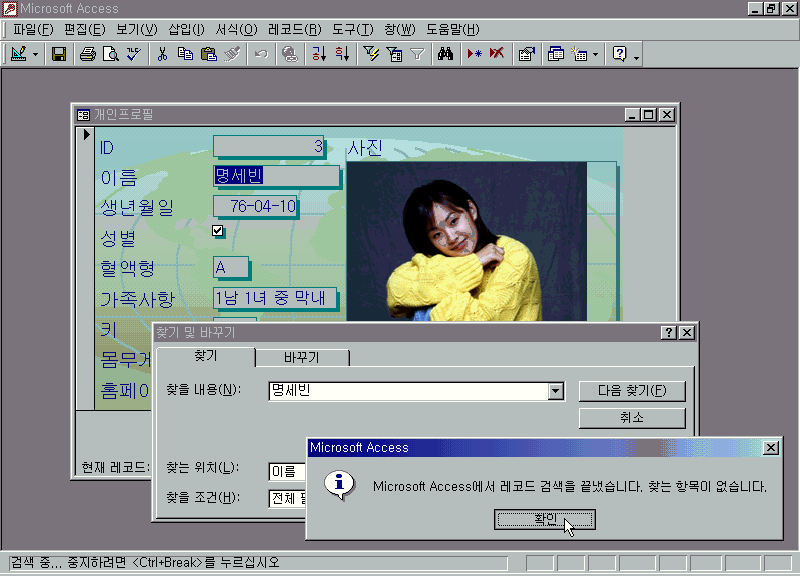
Task: Click the help question mark in 찾기 및 바꾸기
Action: click(668, 333)
